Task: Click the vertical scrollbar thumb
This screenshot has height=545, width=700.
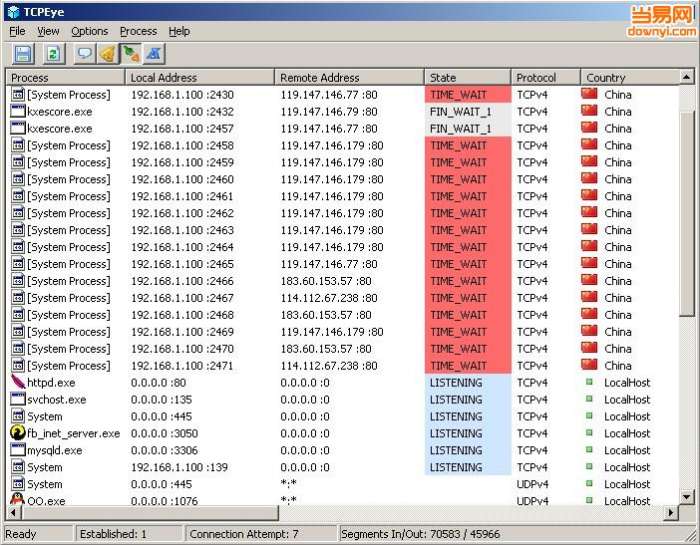Action: point(686,215)
